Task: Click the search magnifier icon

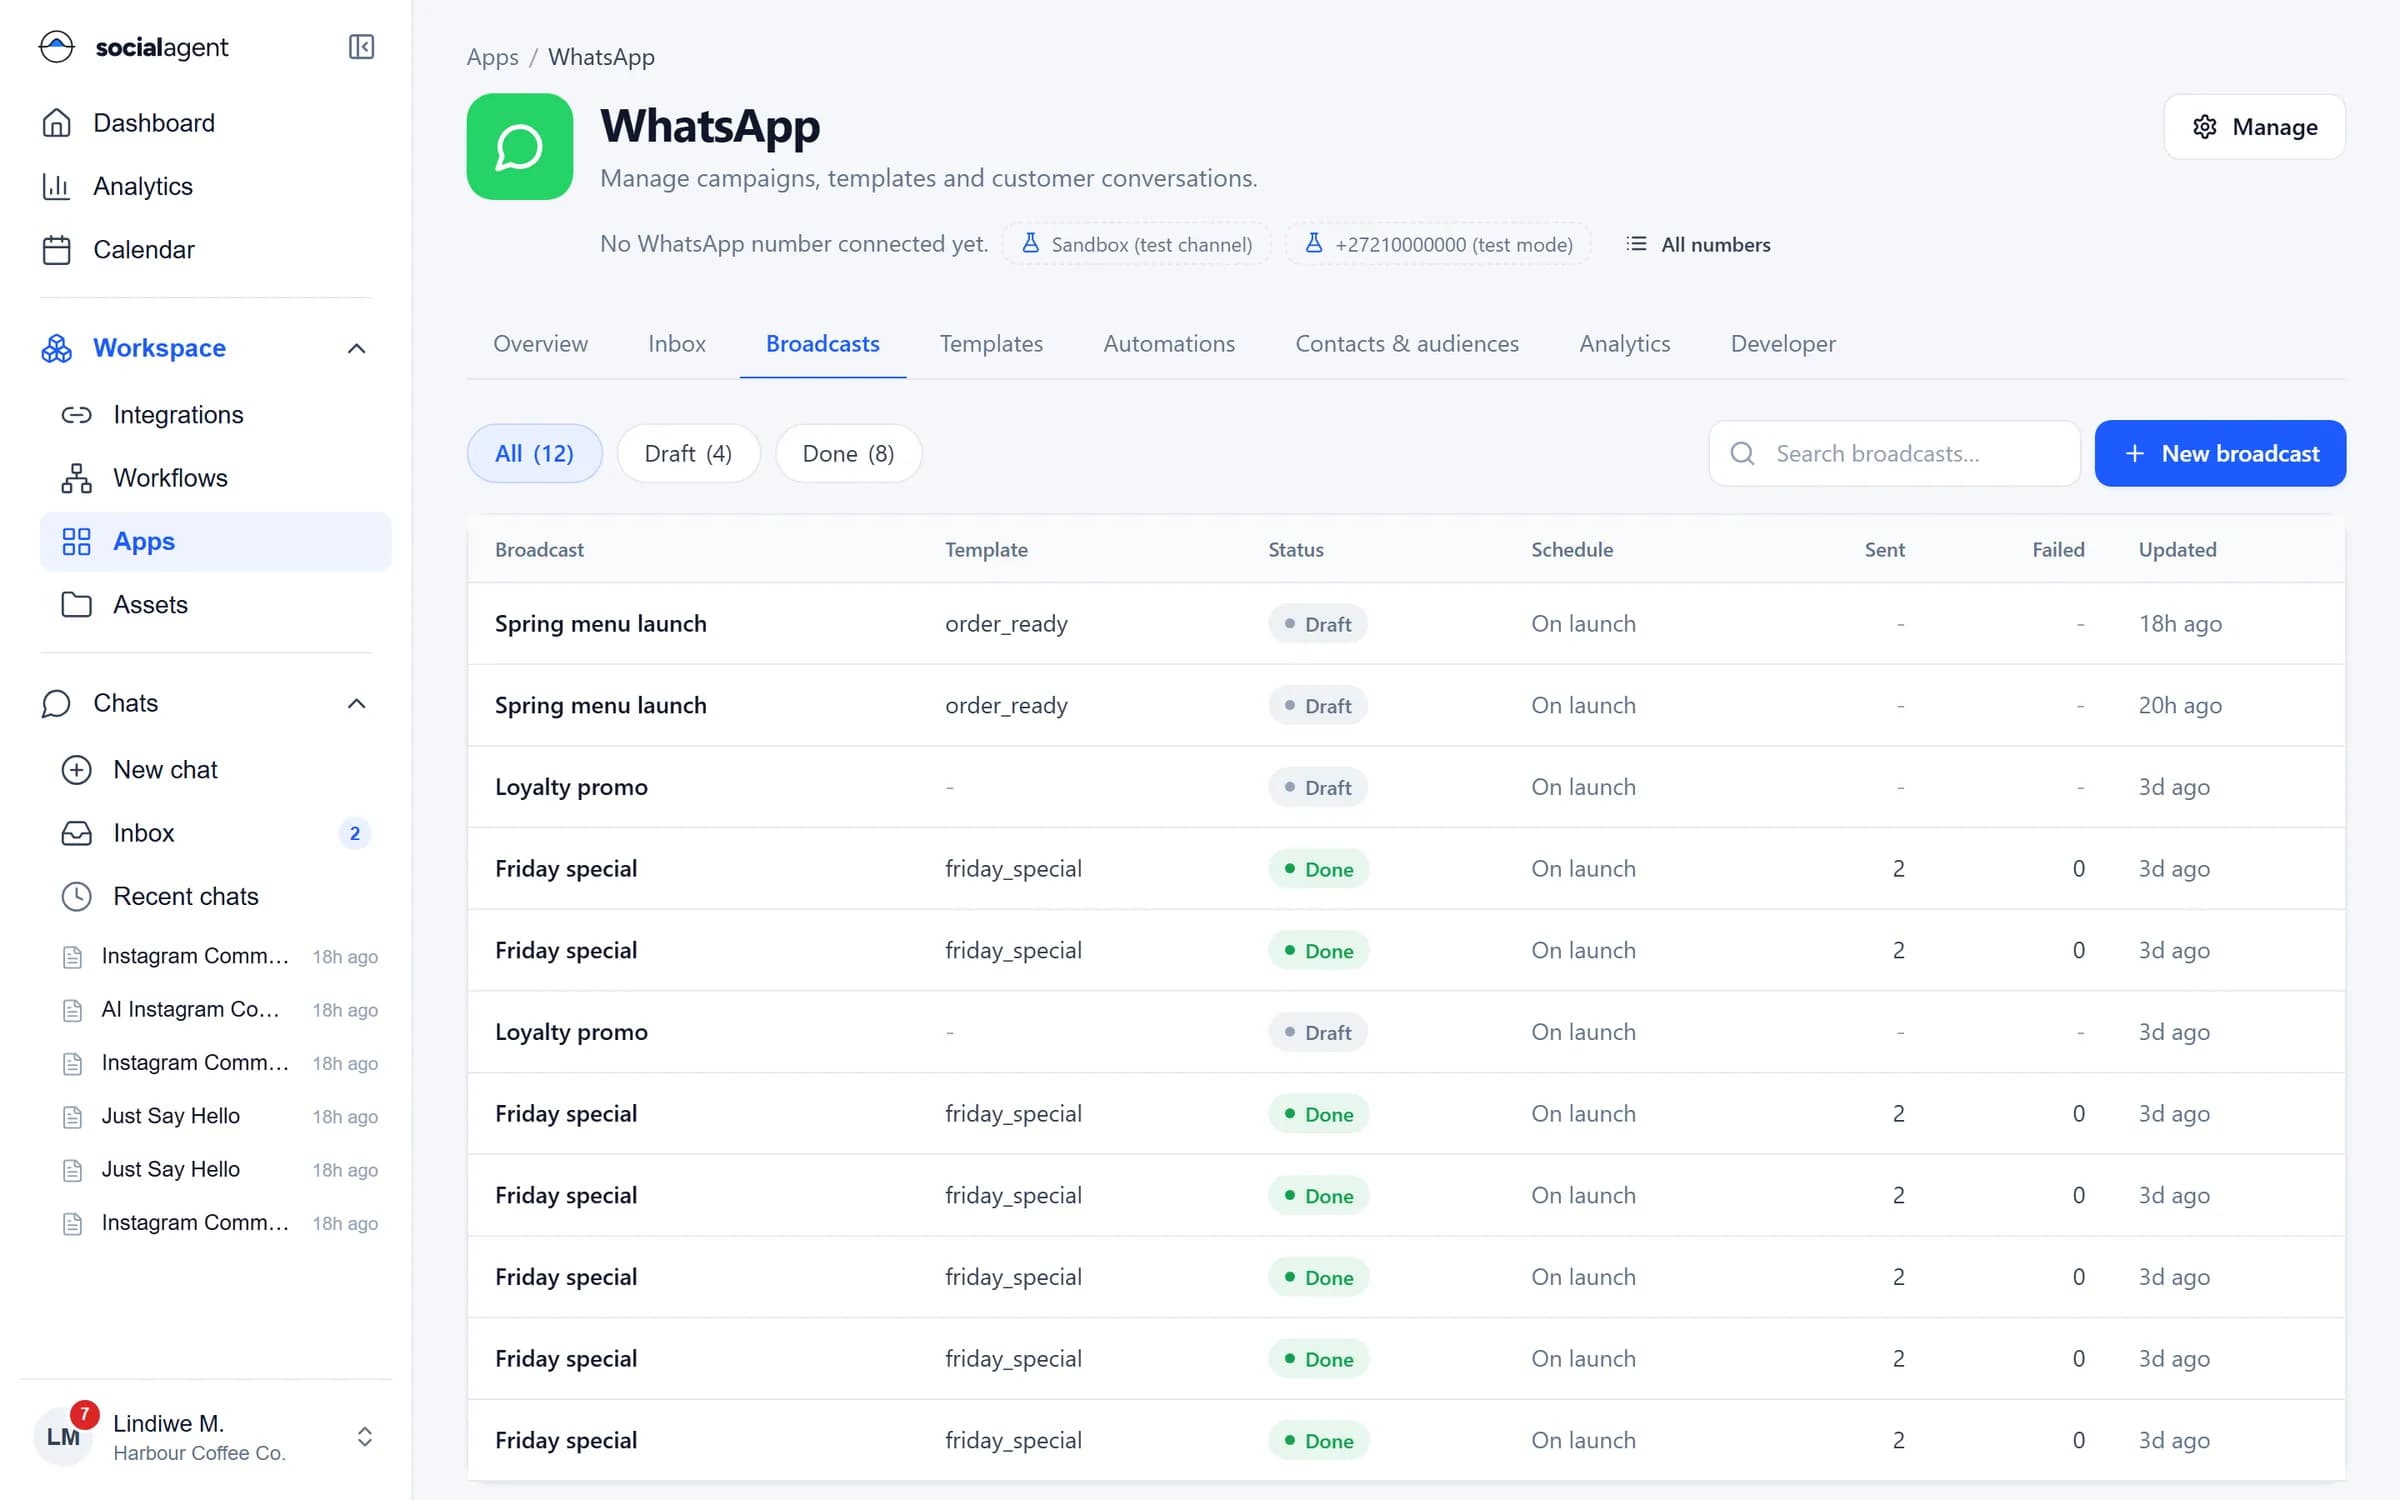Action: 1743,454
